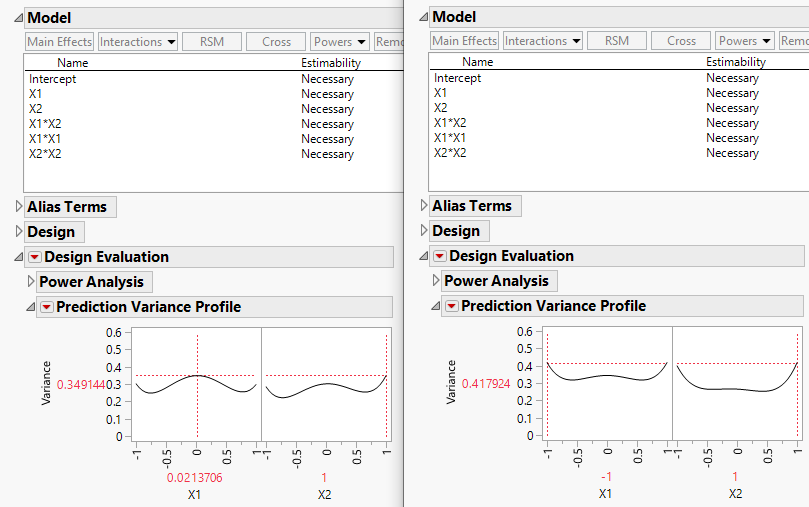Open right Powers dropdown
809x507 pixels.
point(745,41)
